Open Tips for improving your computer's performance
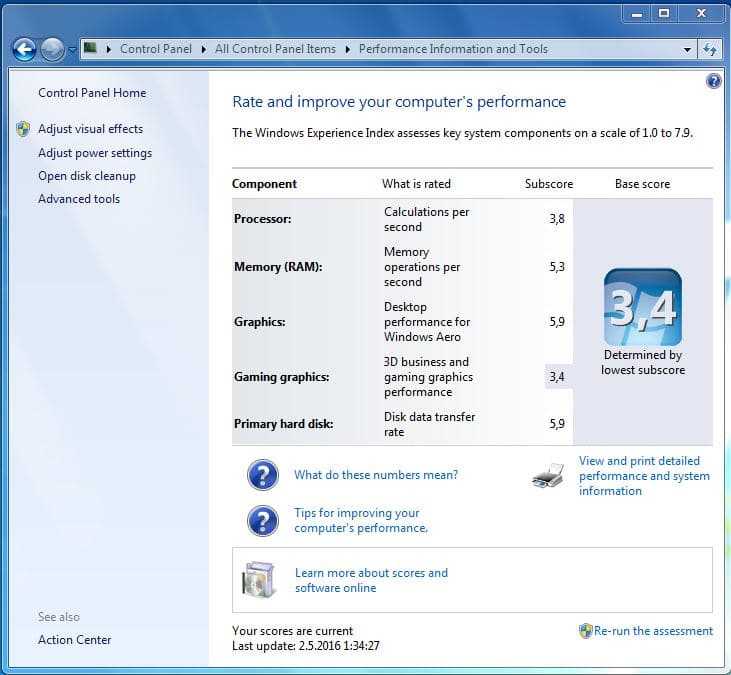This screenshot has width=731, height=675. pos(361,520)
